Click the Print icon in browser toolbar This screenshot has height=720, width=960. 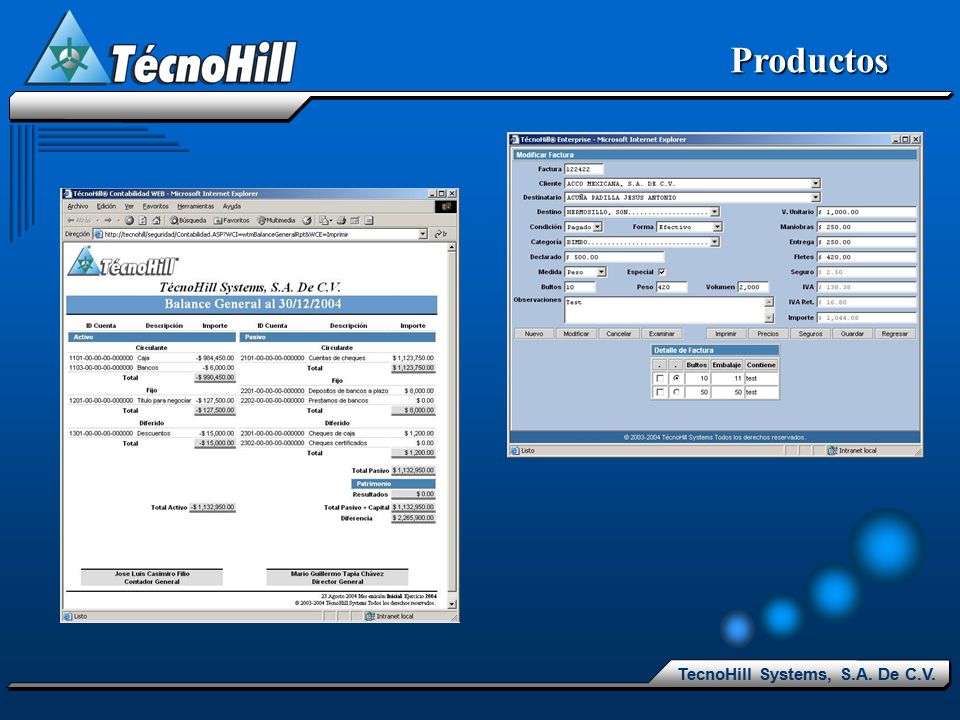pos(341,220)
